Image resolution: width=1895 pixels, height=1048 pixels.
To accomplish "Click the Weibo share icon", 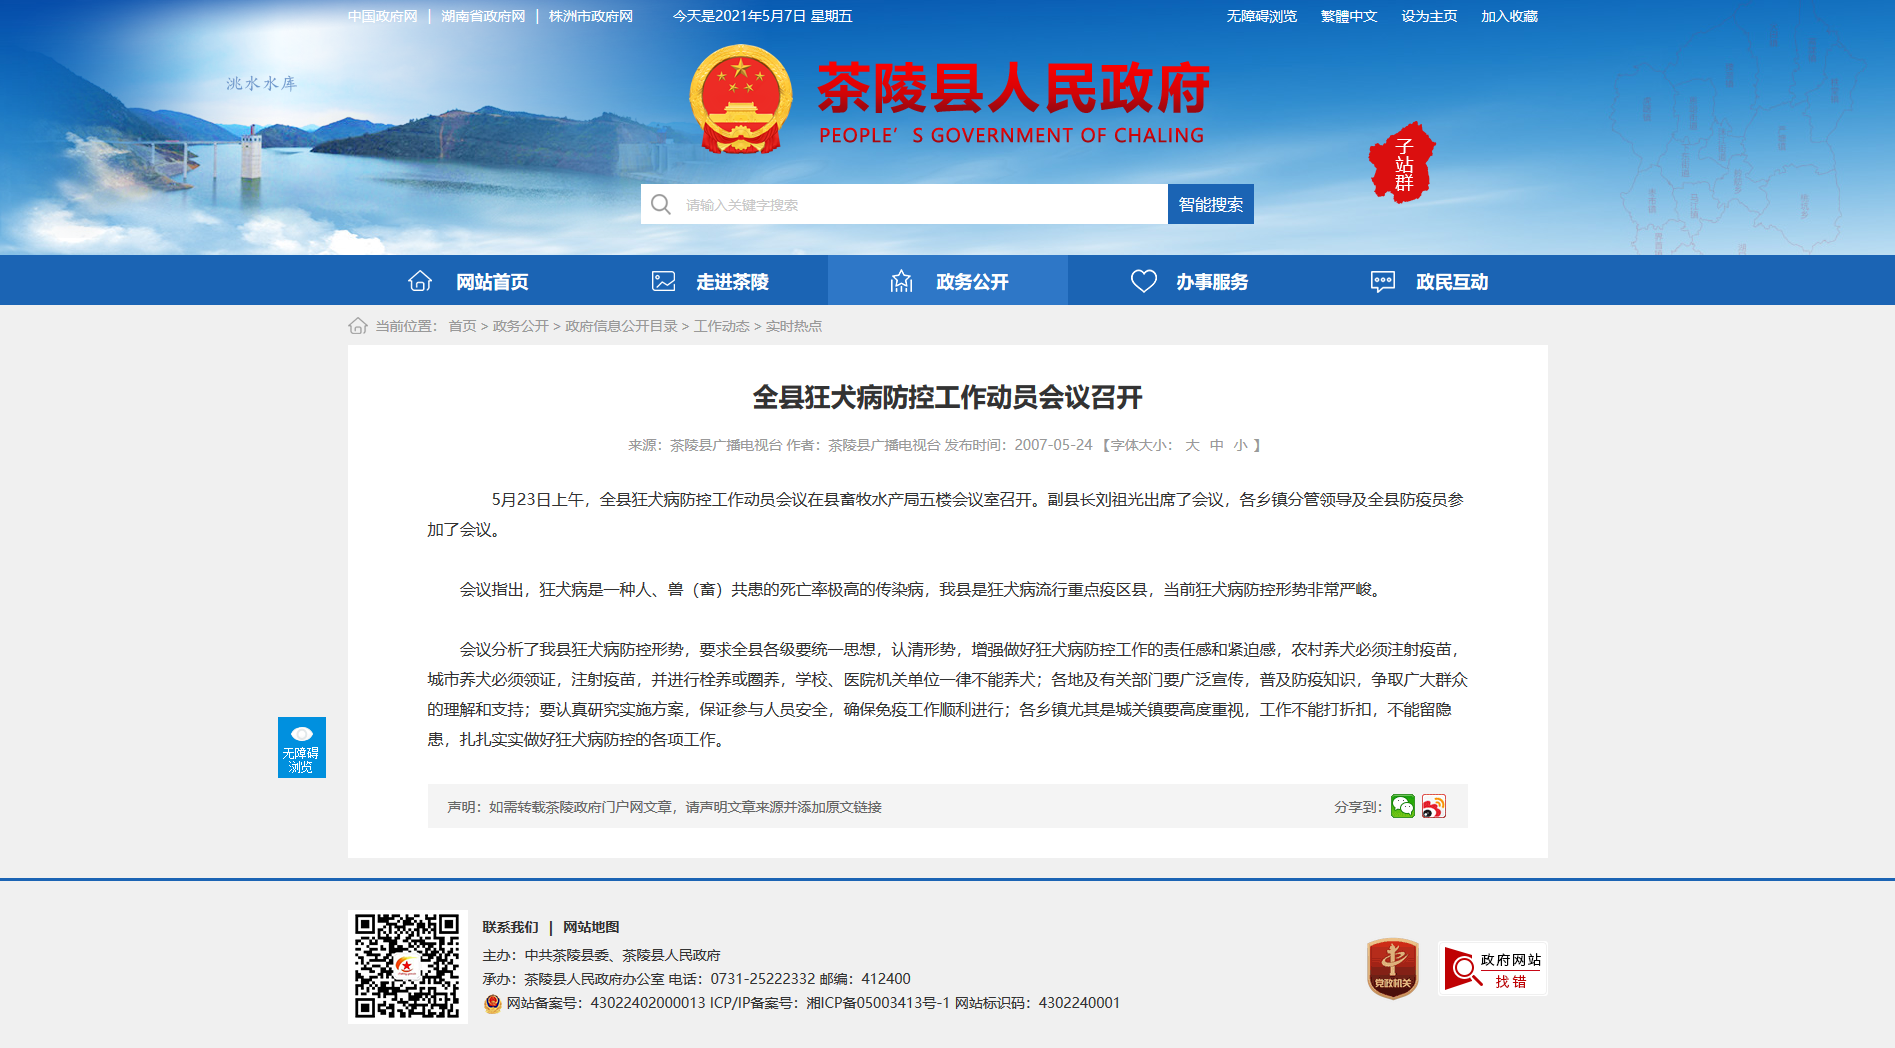I will click(x=1434, y=806).
